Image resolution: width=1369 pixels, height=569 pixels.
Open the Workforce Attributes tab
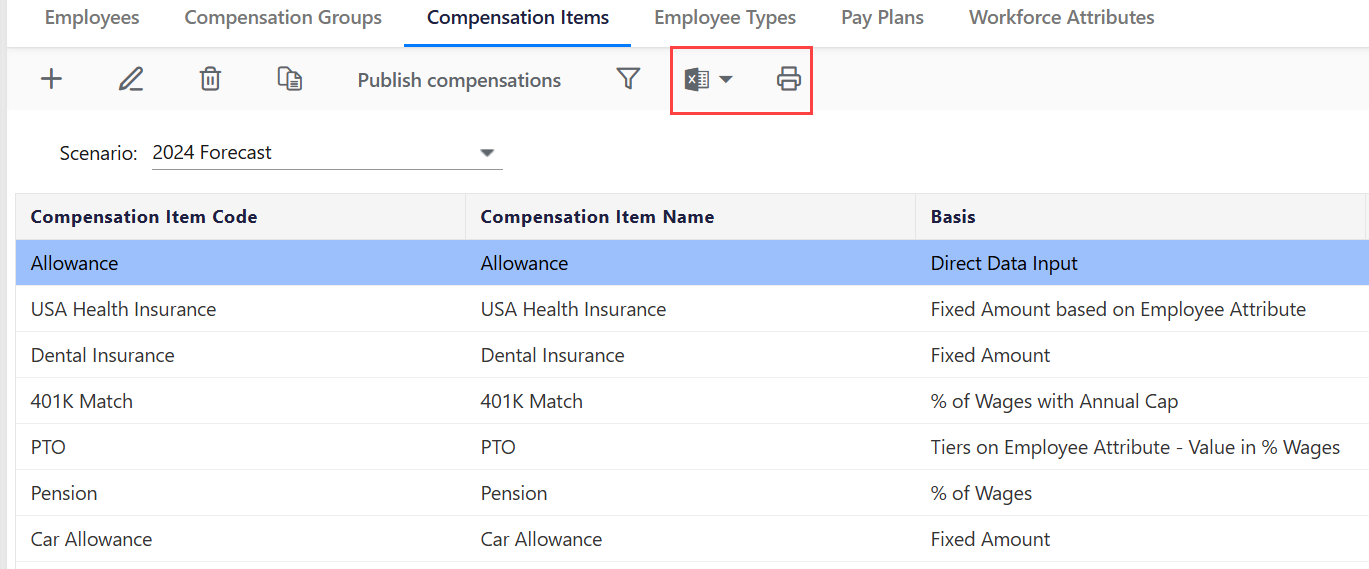point(1061,17)
